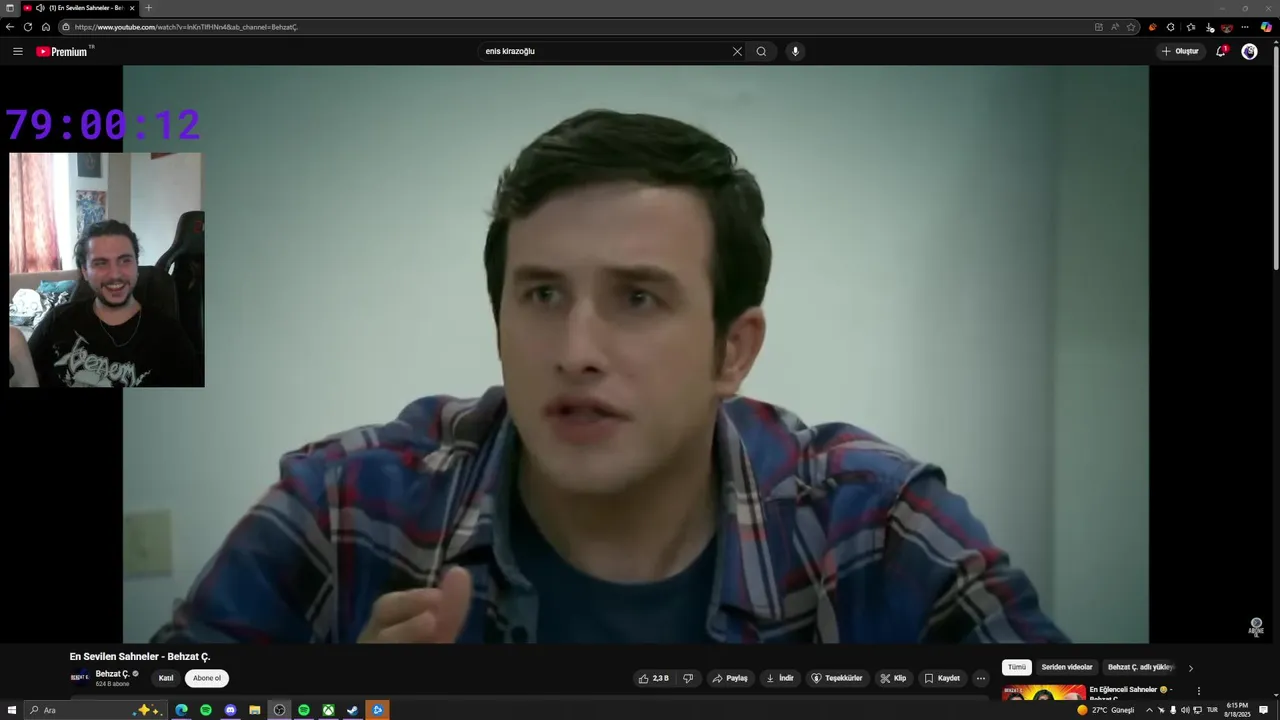Click İndir download button
The height and width of the screenshot is (720, 1280).
pyautogui.click(x=780, y=678)
